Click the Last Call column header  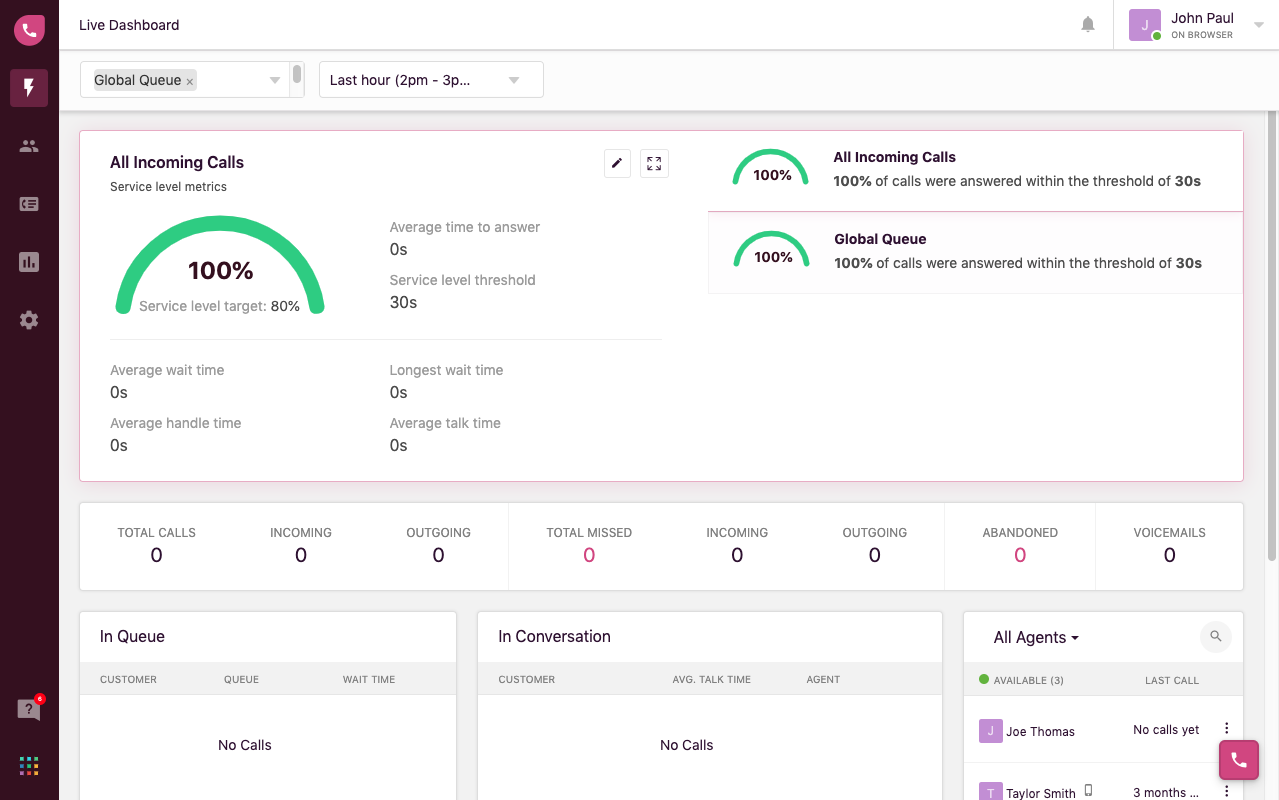(x=1172, y=680)
